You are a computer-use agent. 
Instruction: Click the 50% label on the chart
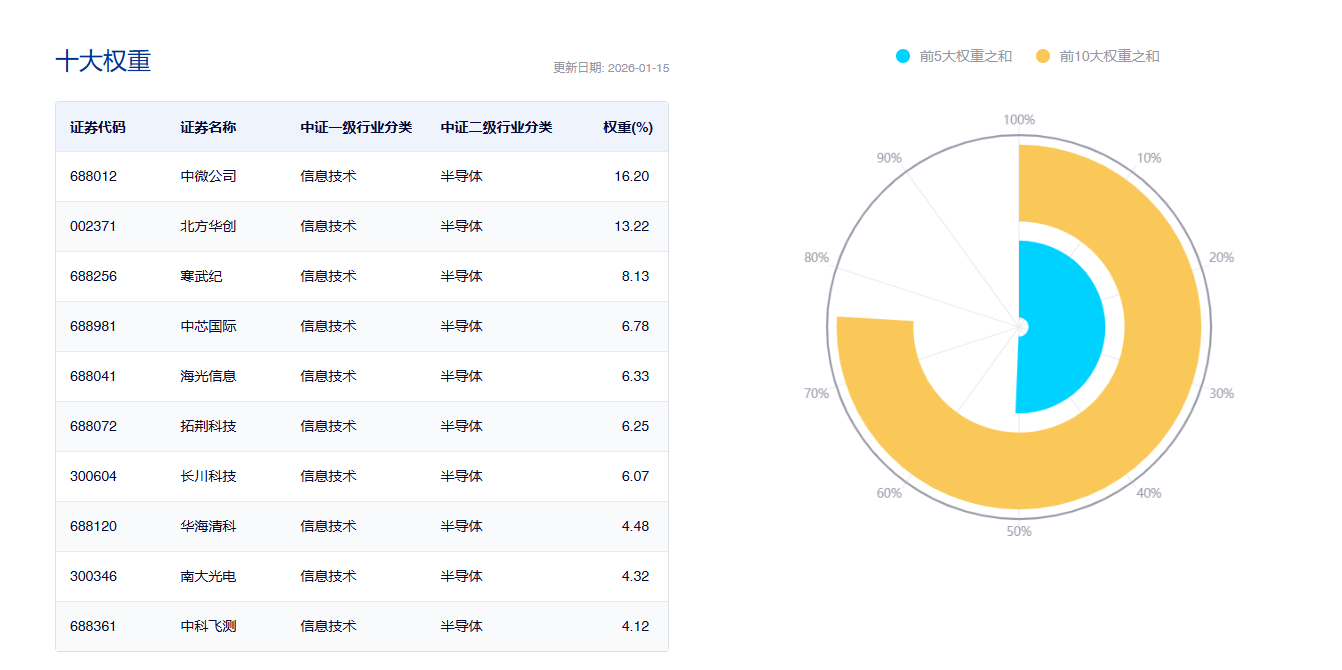1017,532
